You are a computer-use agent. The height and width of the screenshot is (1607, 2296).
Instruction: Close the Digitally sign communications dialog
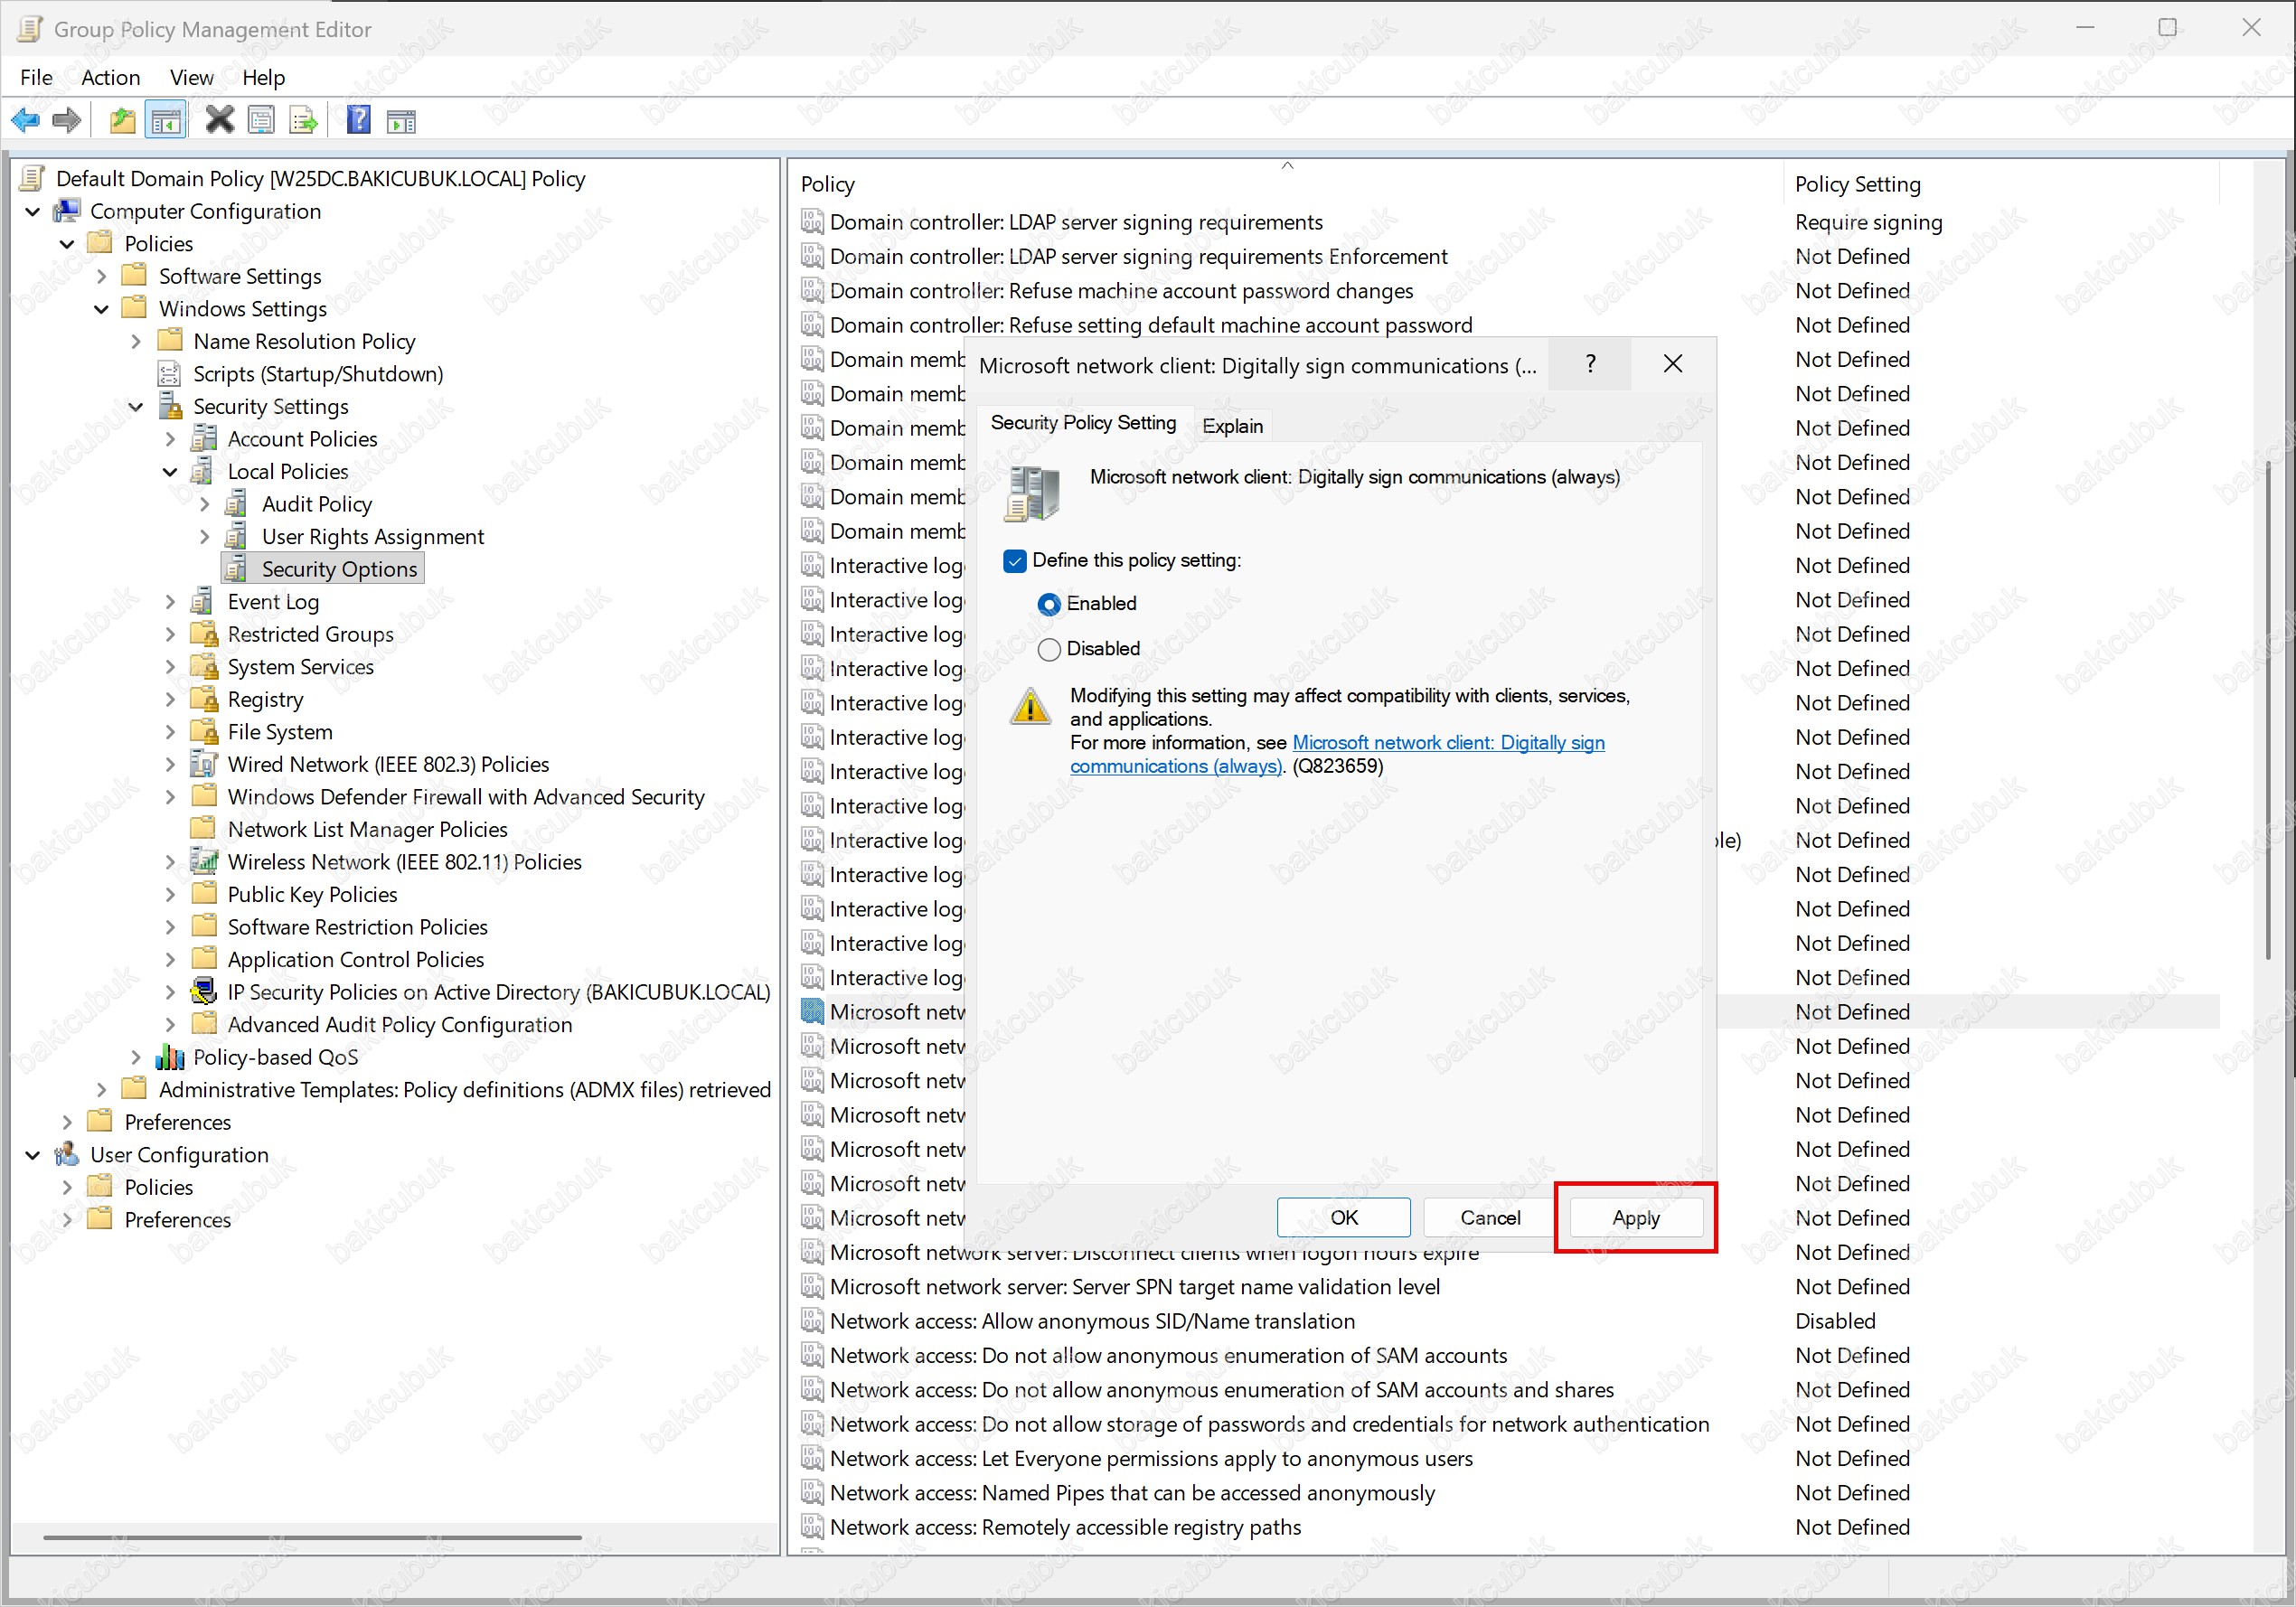(x=1672, y=364)
